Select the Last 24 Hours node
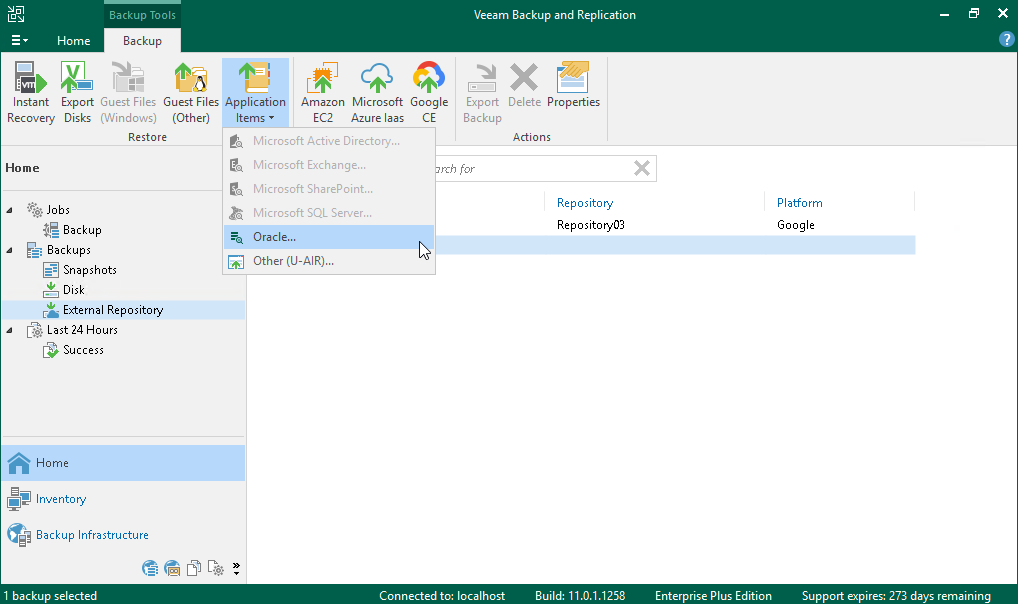1018x604 pixels. (x=82, y=330)
